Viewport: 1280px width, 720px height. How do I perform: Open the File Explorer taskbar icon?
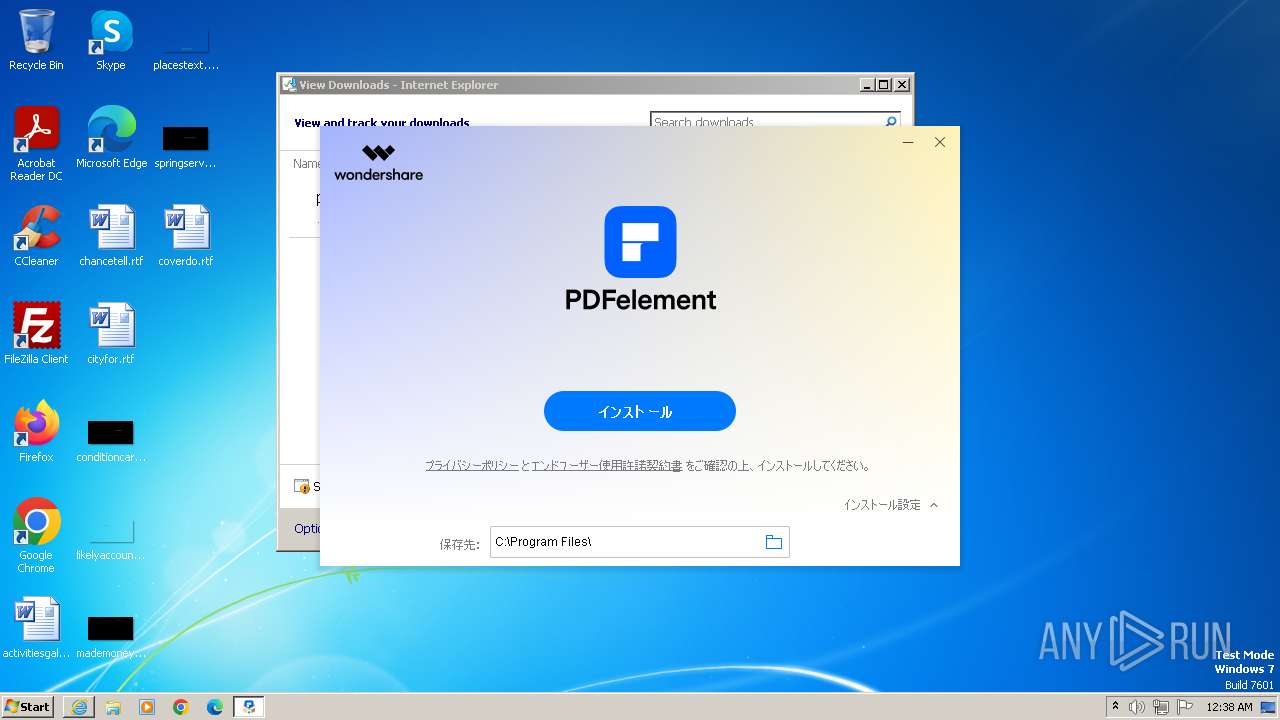tap(113, 707)
